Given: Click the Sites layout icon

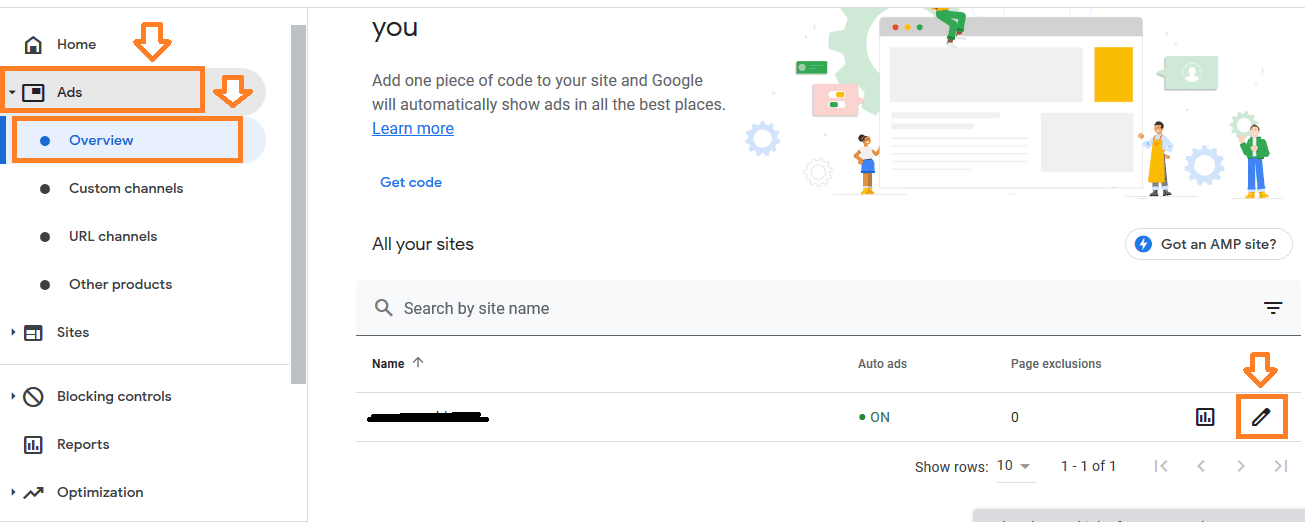Looking at the screenshot, I should point(33,333).
